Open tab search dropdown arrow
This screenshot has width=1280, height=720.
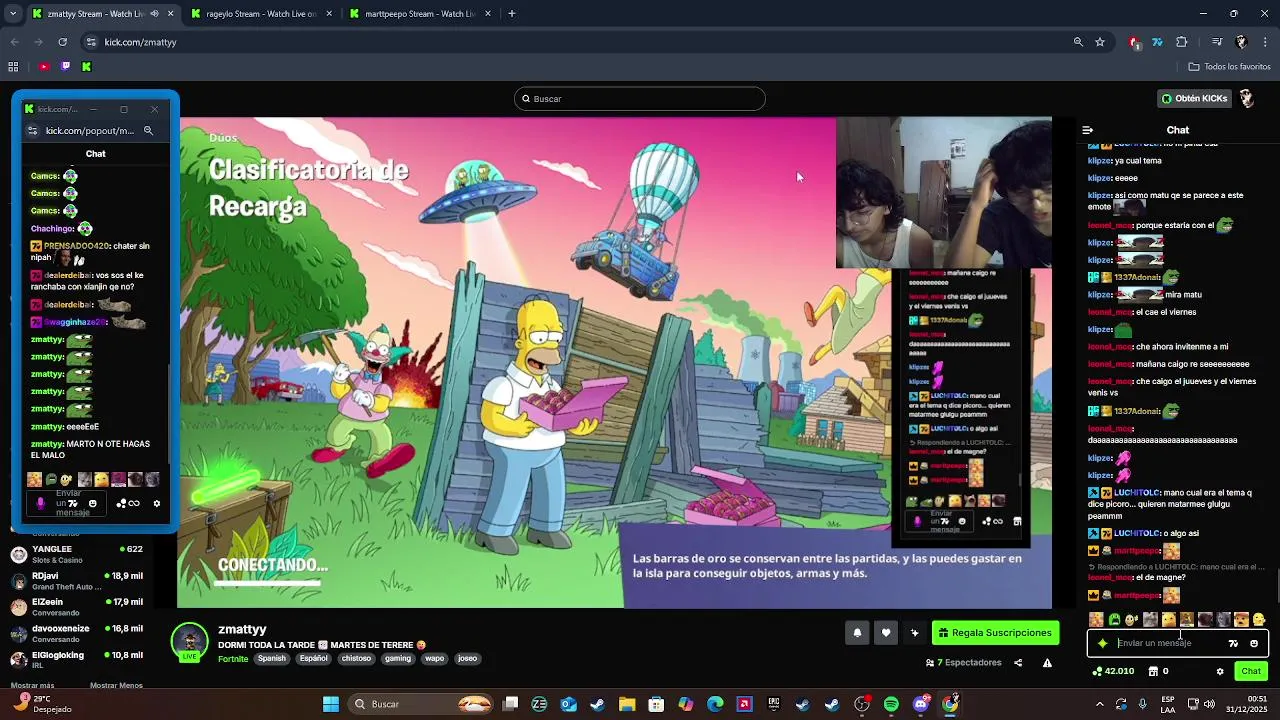click(x=12, y=14)
